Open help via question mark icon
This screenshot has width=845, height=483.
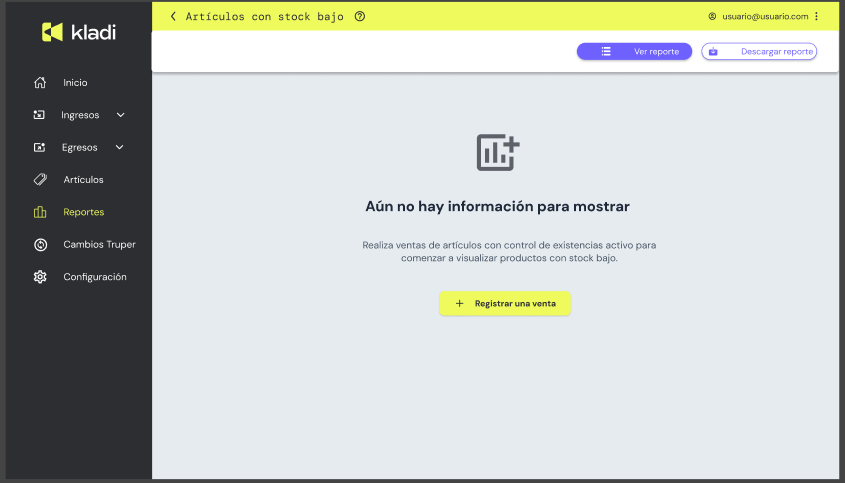360,16
